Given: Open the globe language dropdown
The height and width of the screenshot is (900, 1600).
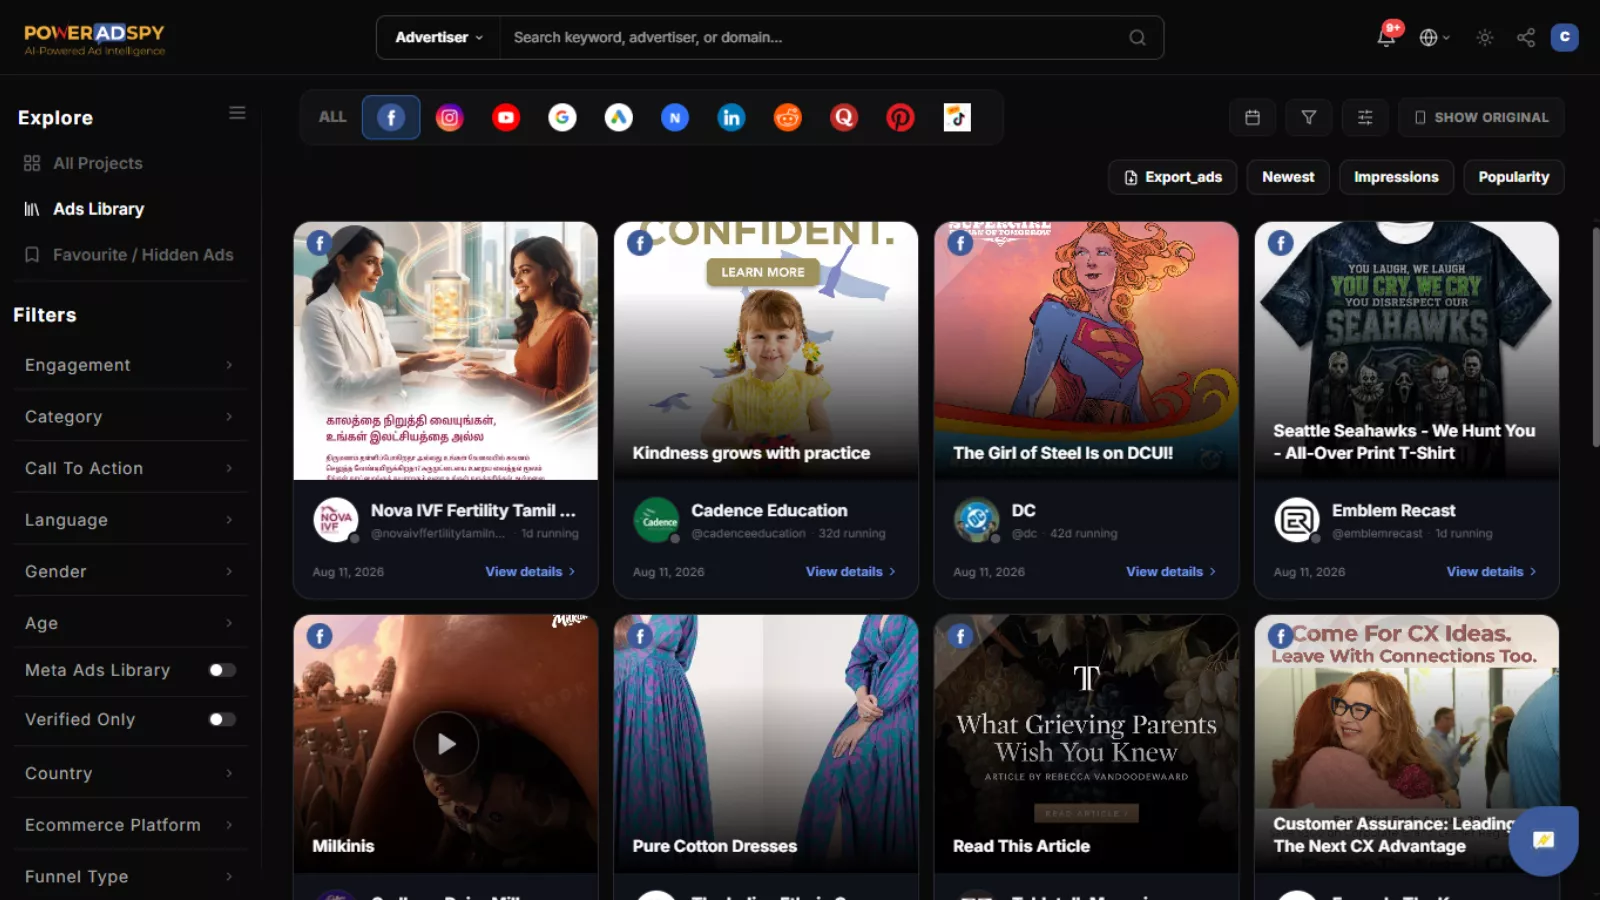Looking at the screenshot, I should 1435,37.
